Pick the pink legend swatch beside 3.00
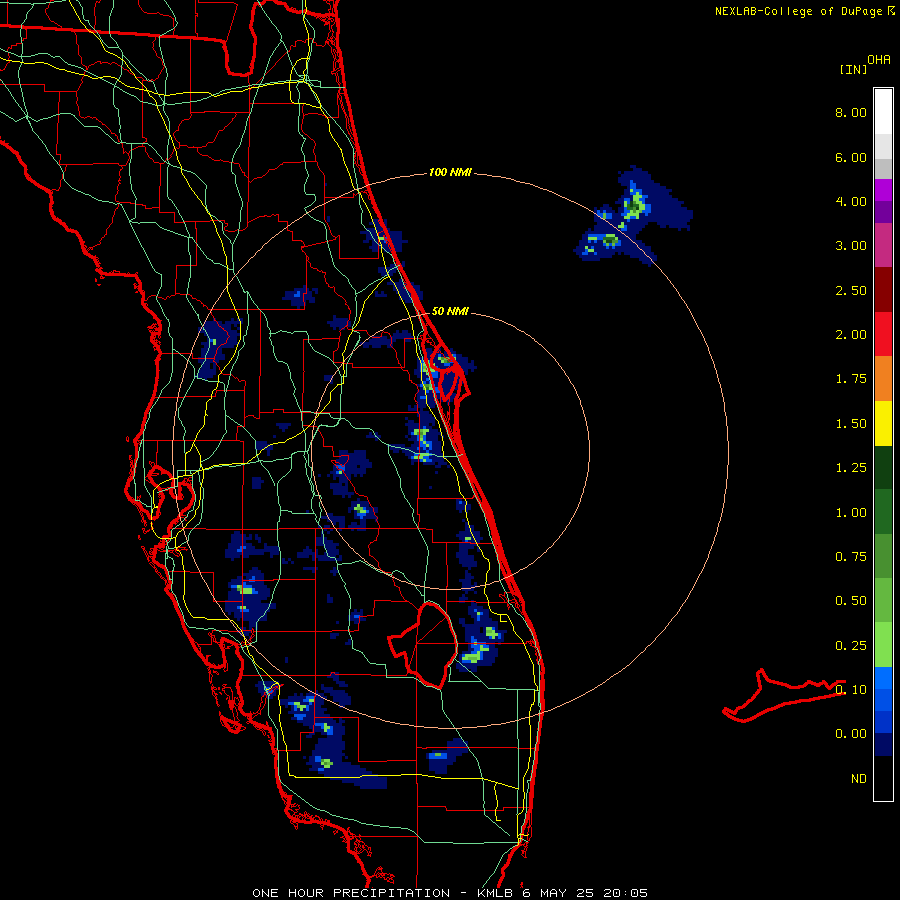Image resolution: width=900 pixels, height=900 pixels. (x=883, y=245)
